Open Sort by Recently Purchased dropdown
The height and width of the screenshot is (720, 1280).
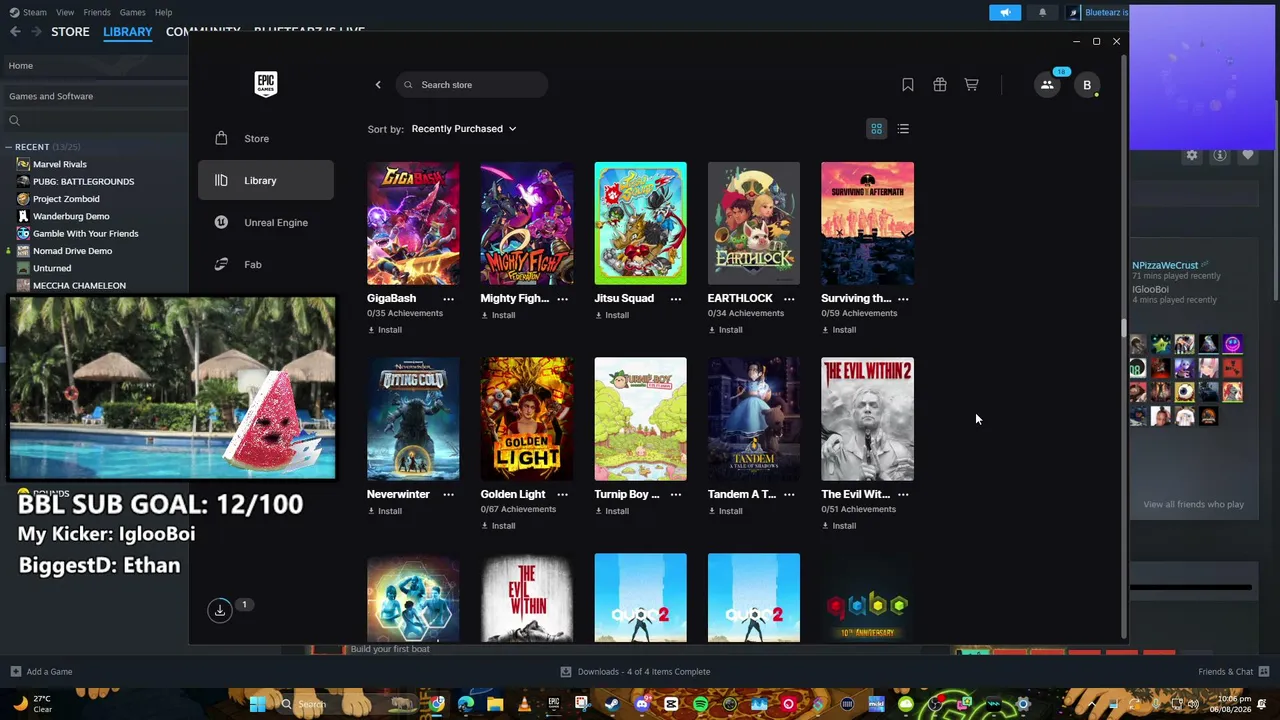pyautogui.click(x=464, y=129)
